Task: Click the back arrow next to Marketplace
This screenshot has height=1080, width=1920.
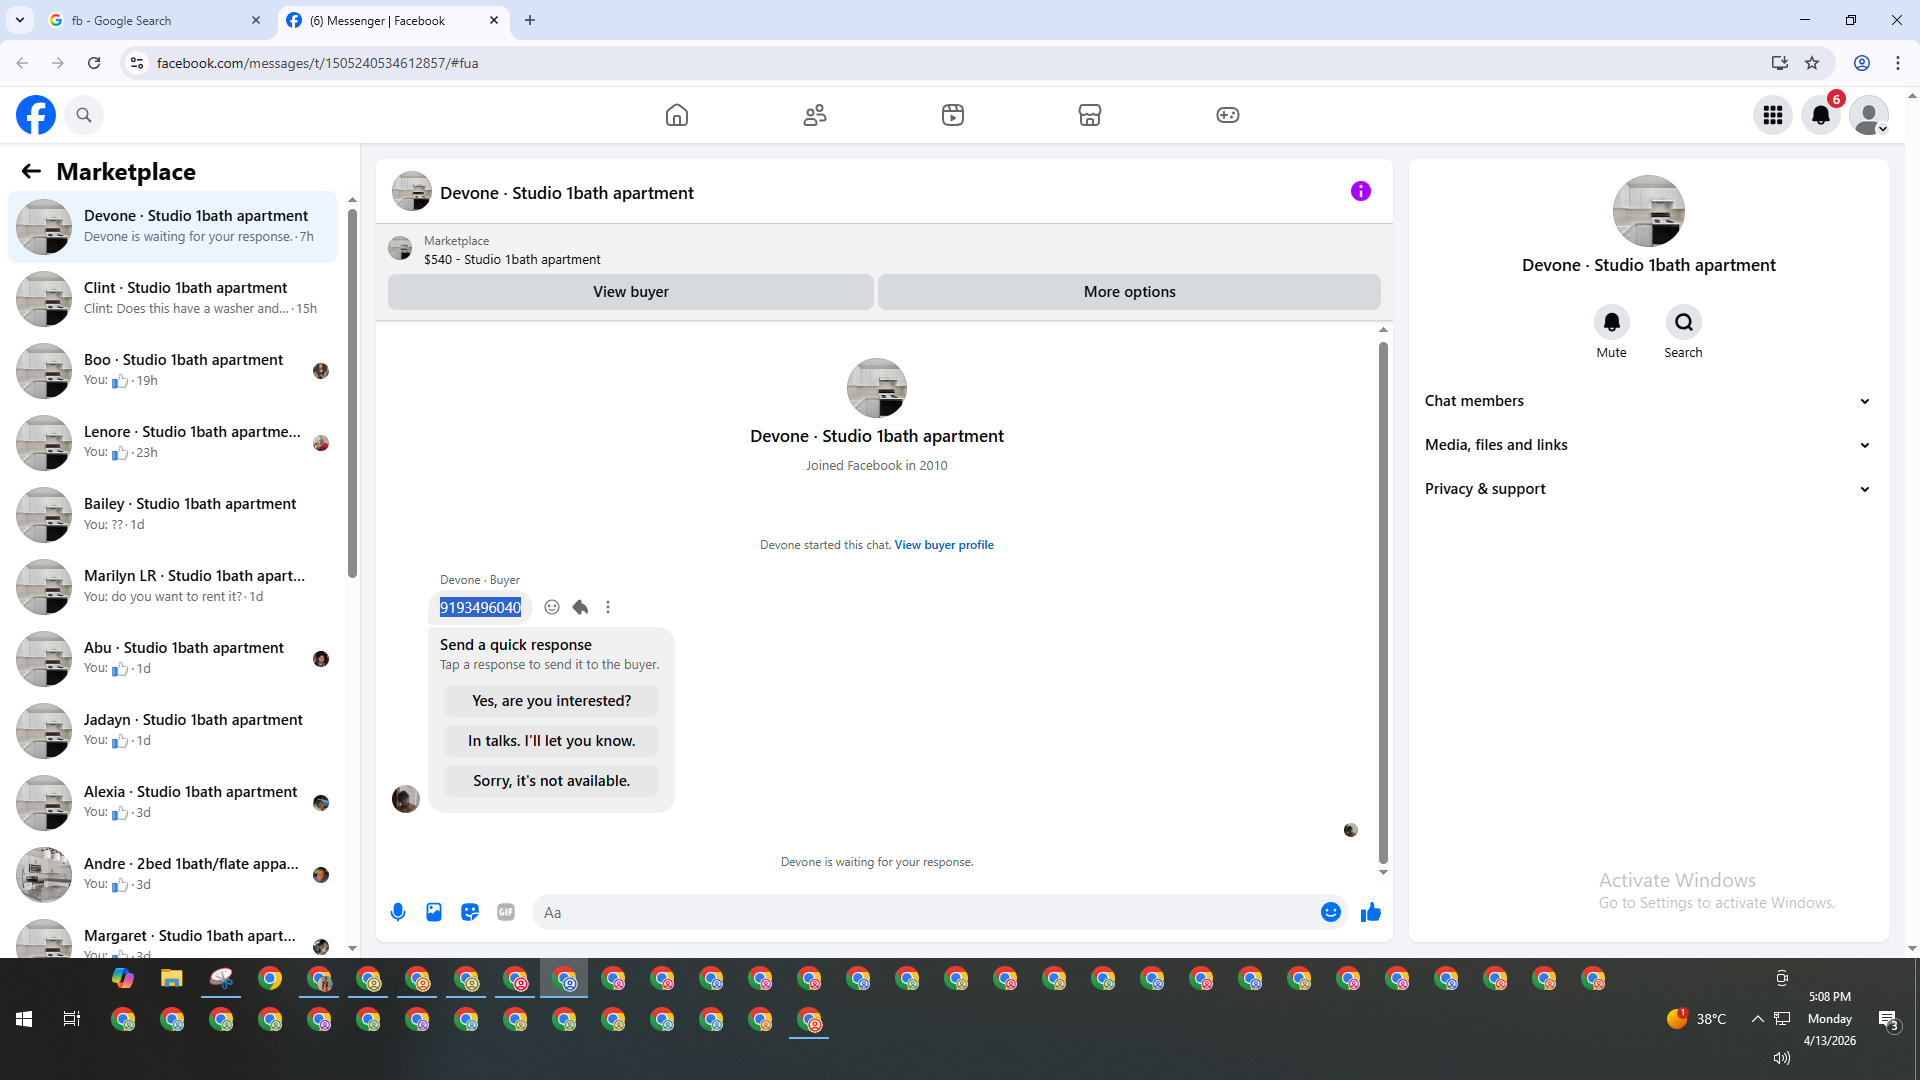Action: tap(31, 171)
